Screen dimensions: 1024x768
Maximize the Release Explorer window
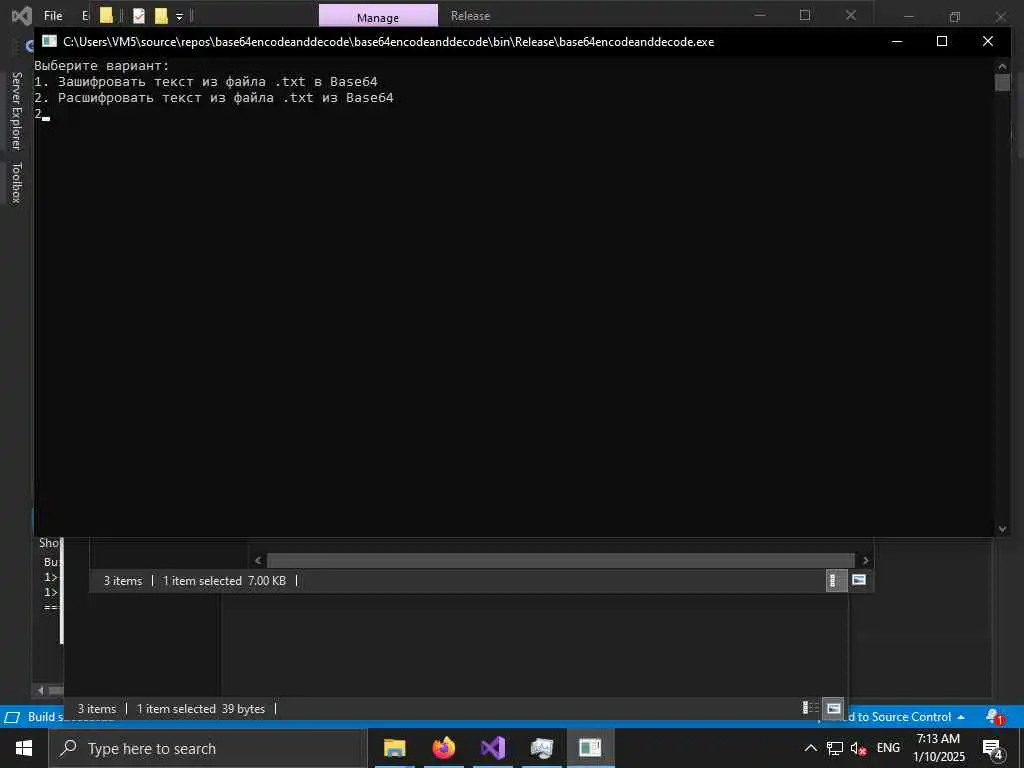(805, 14)
